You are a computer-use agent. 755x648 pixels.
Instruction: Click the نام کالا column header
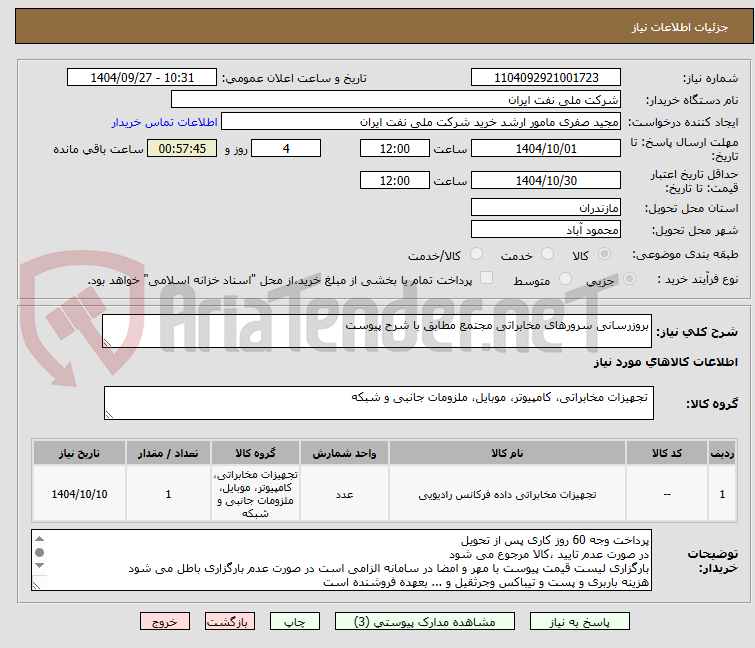click(x=507, y=453)
